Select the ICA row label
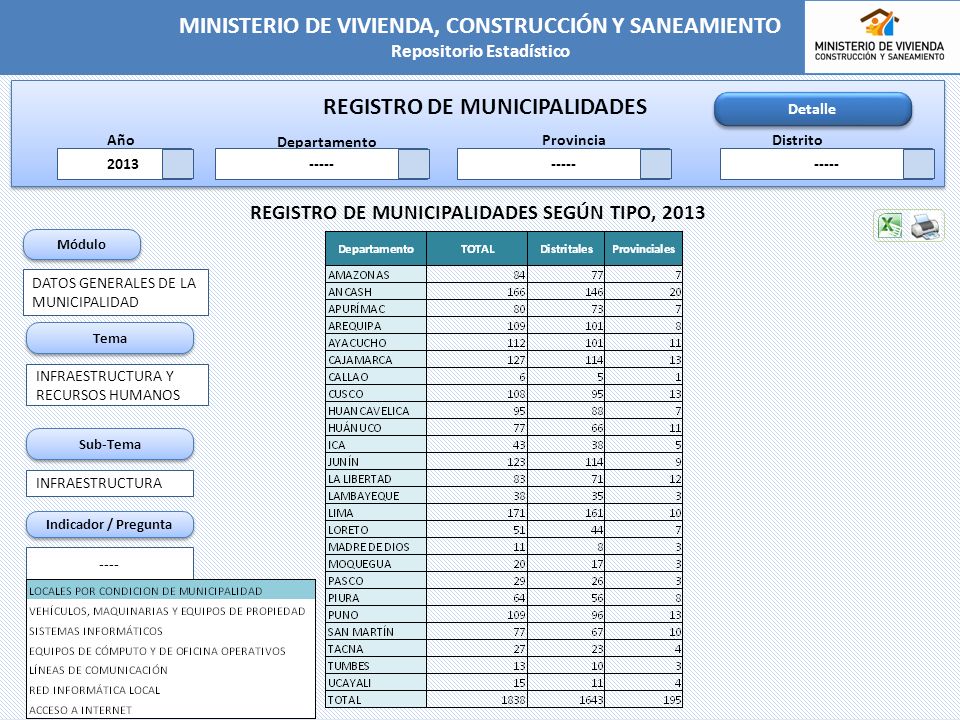 pos(337,445)
